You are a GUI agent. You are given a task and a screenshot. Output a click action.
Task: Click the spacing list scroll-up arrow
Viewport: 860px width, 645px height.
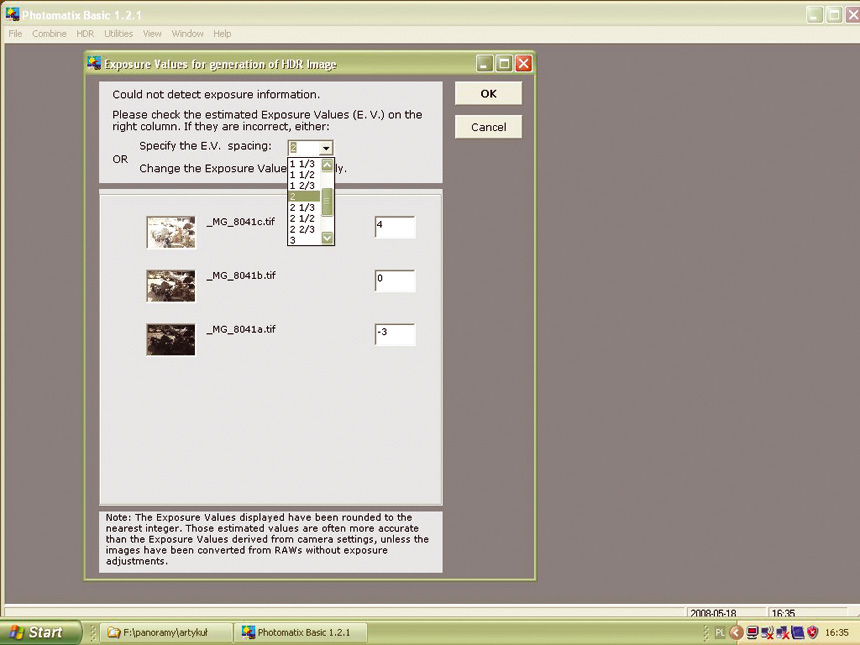point(327,165)
